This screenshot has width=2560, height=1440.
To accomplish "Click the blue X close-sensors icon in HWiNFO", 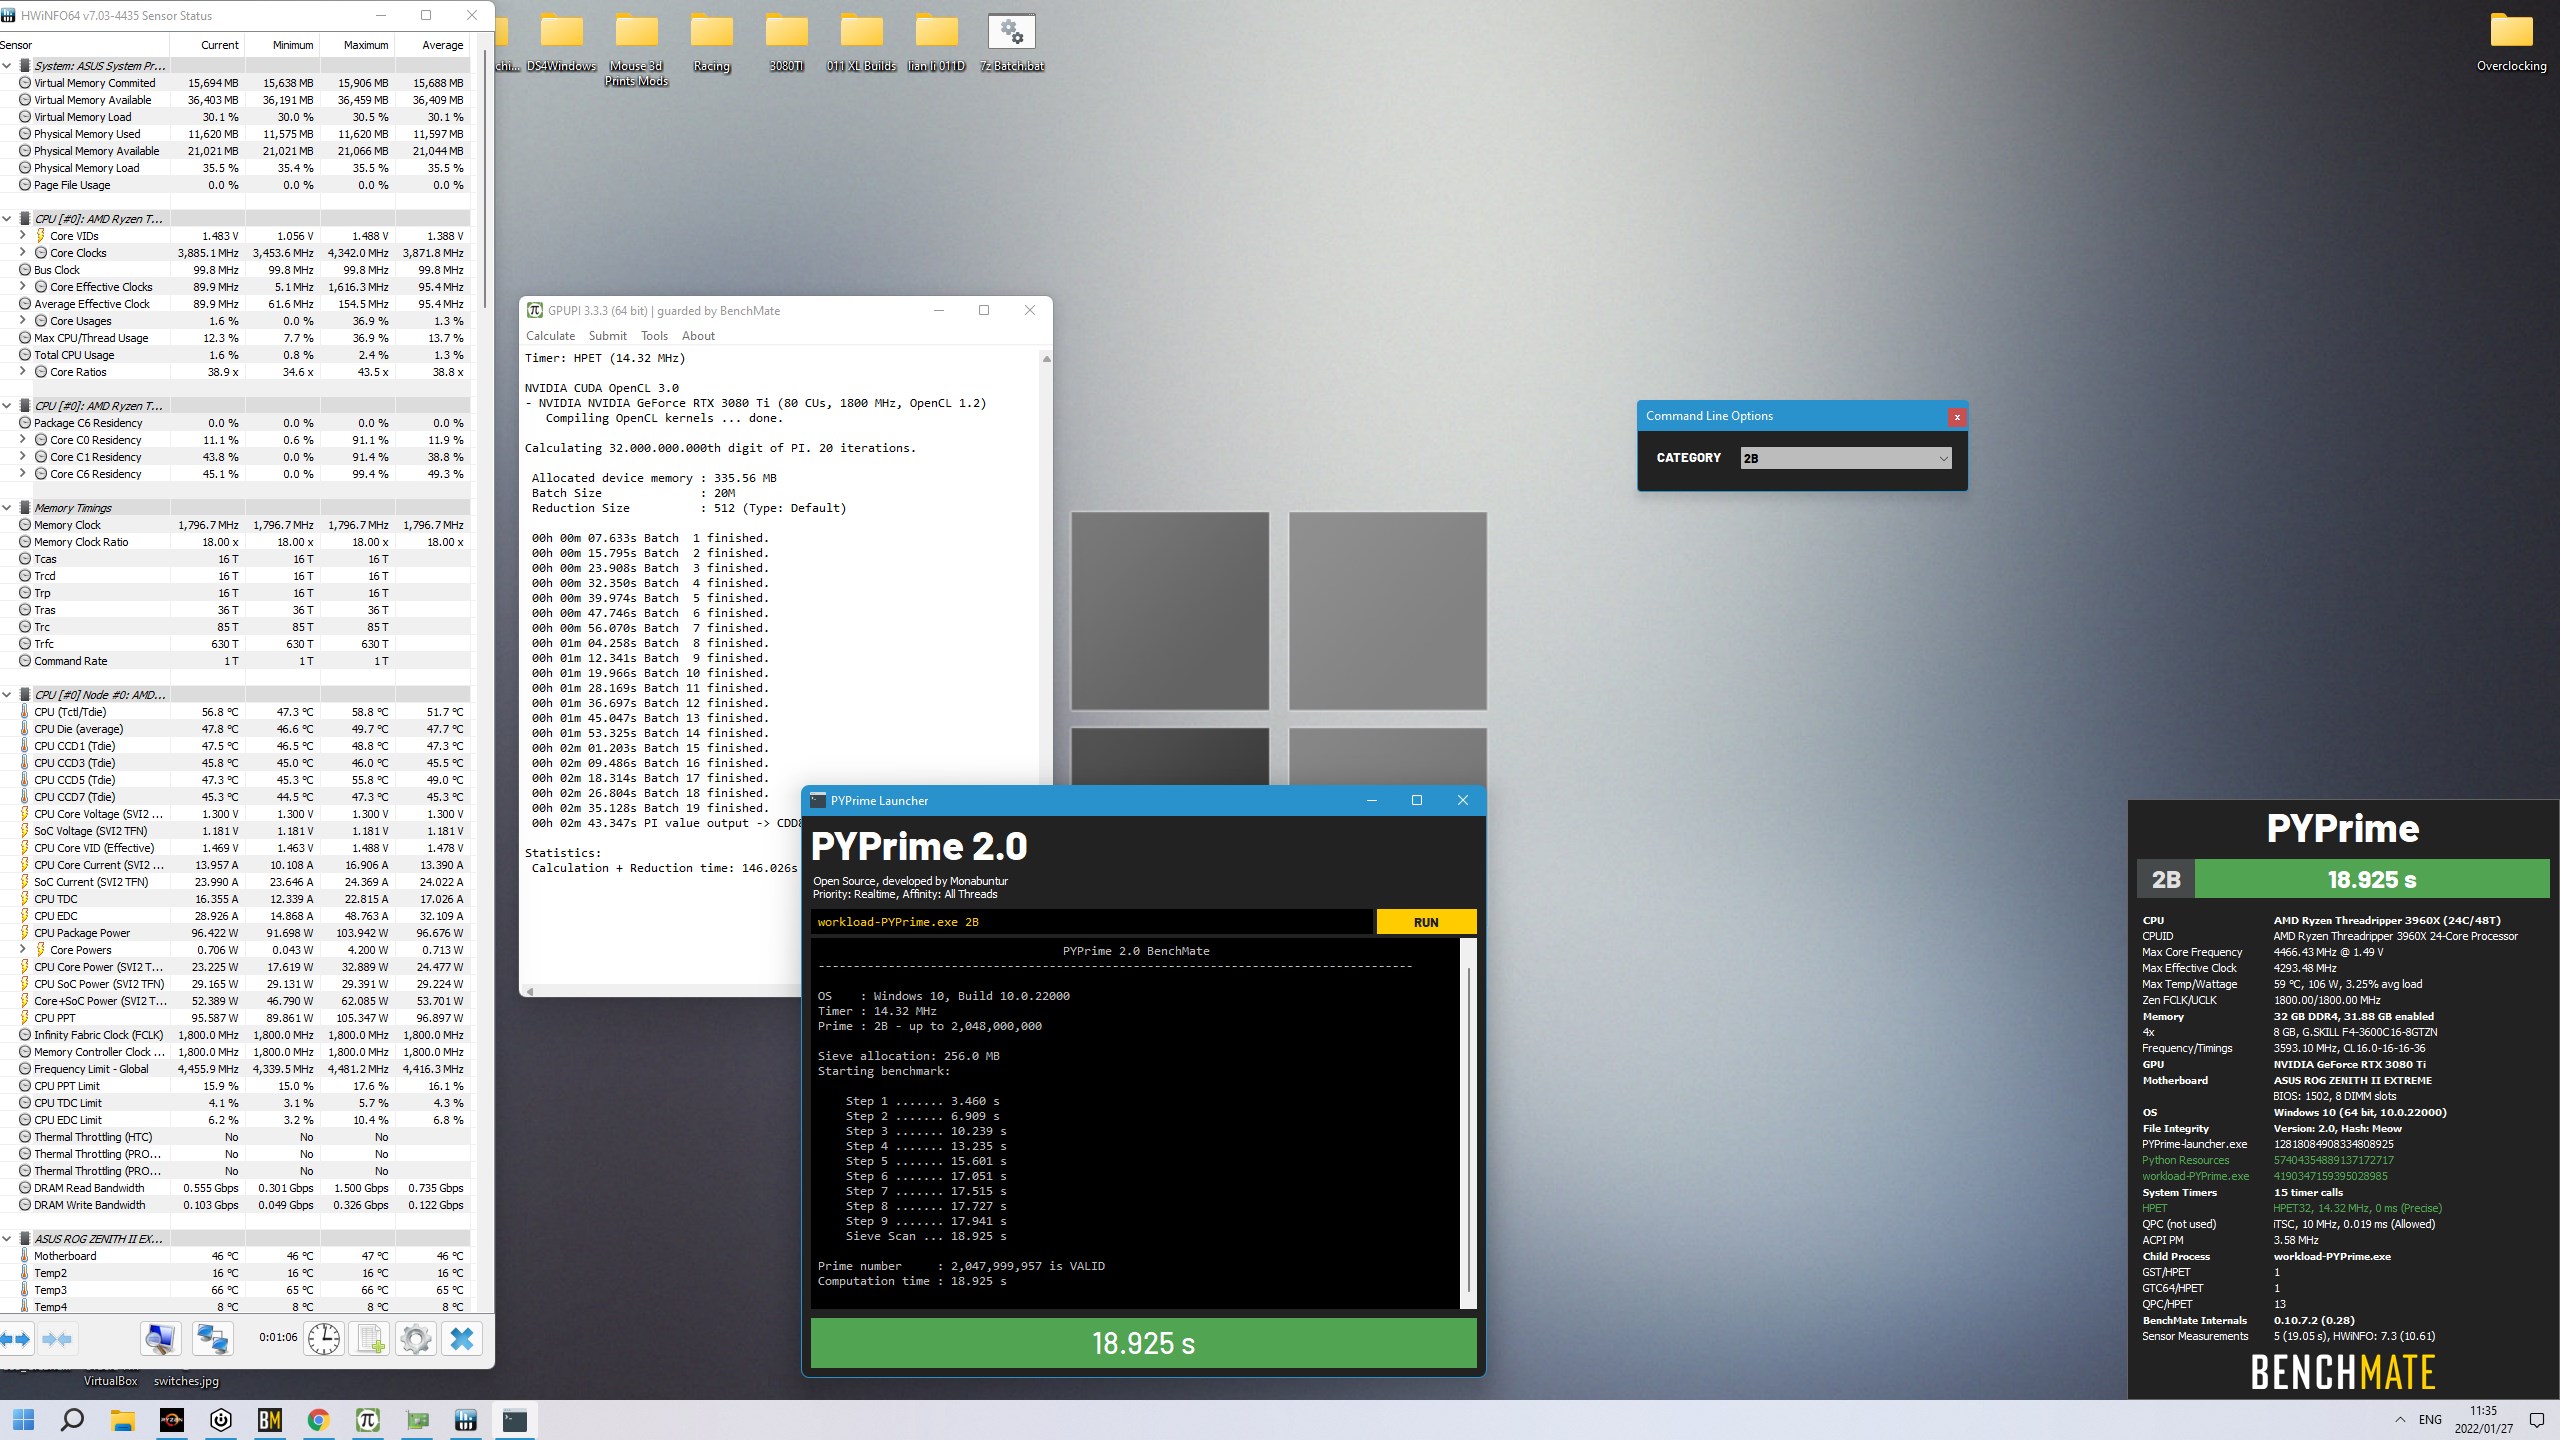I will tap(462, 1339).
